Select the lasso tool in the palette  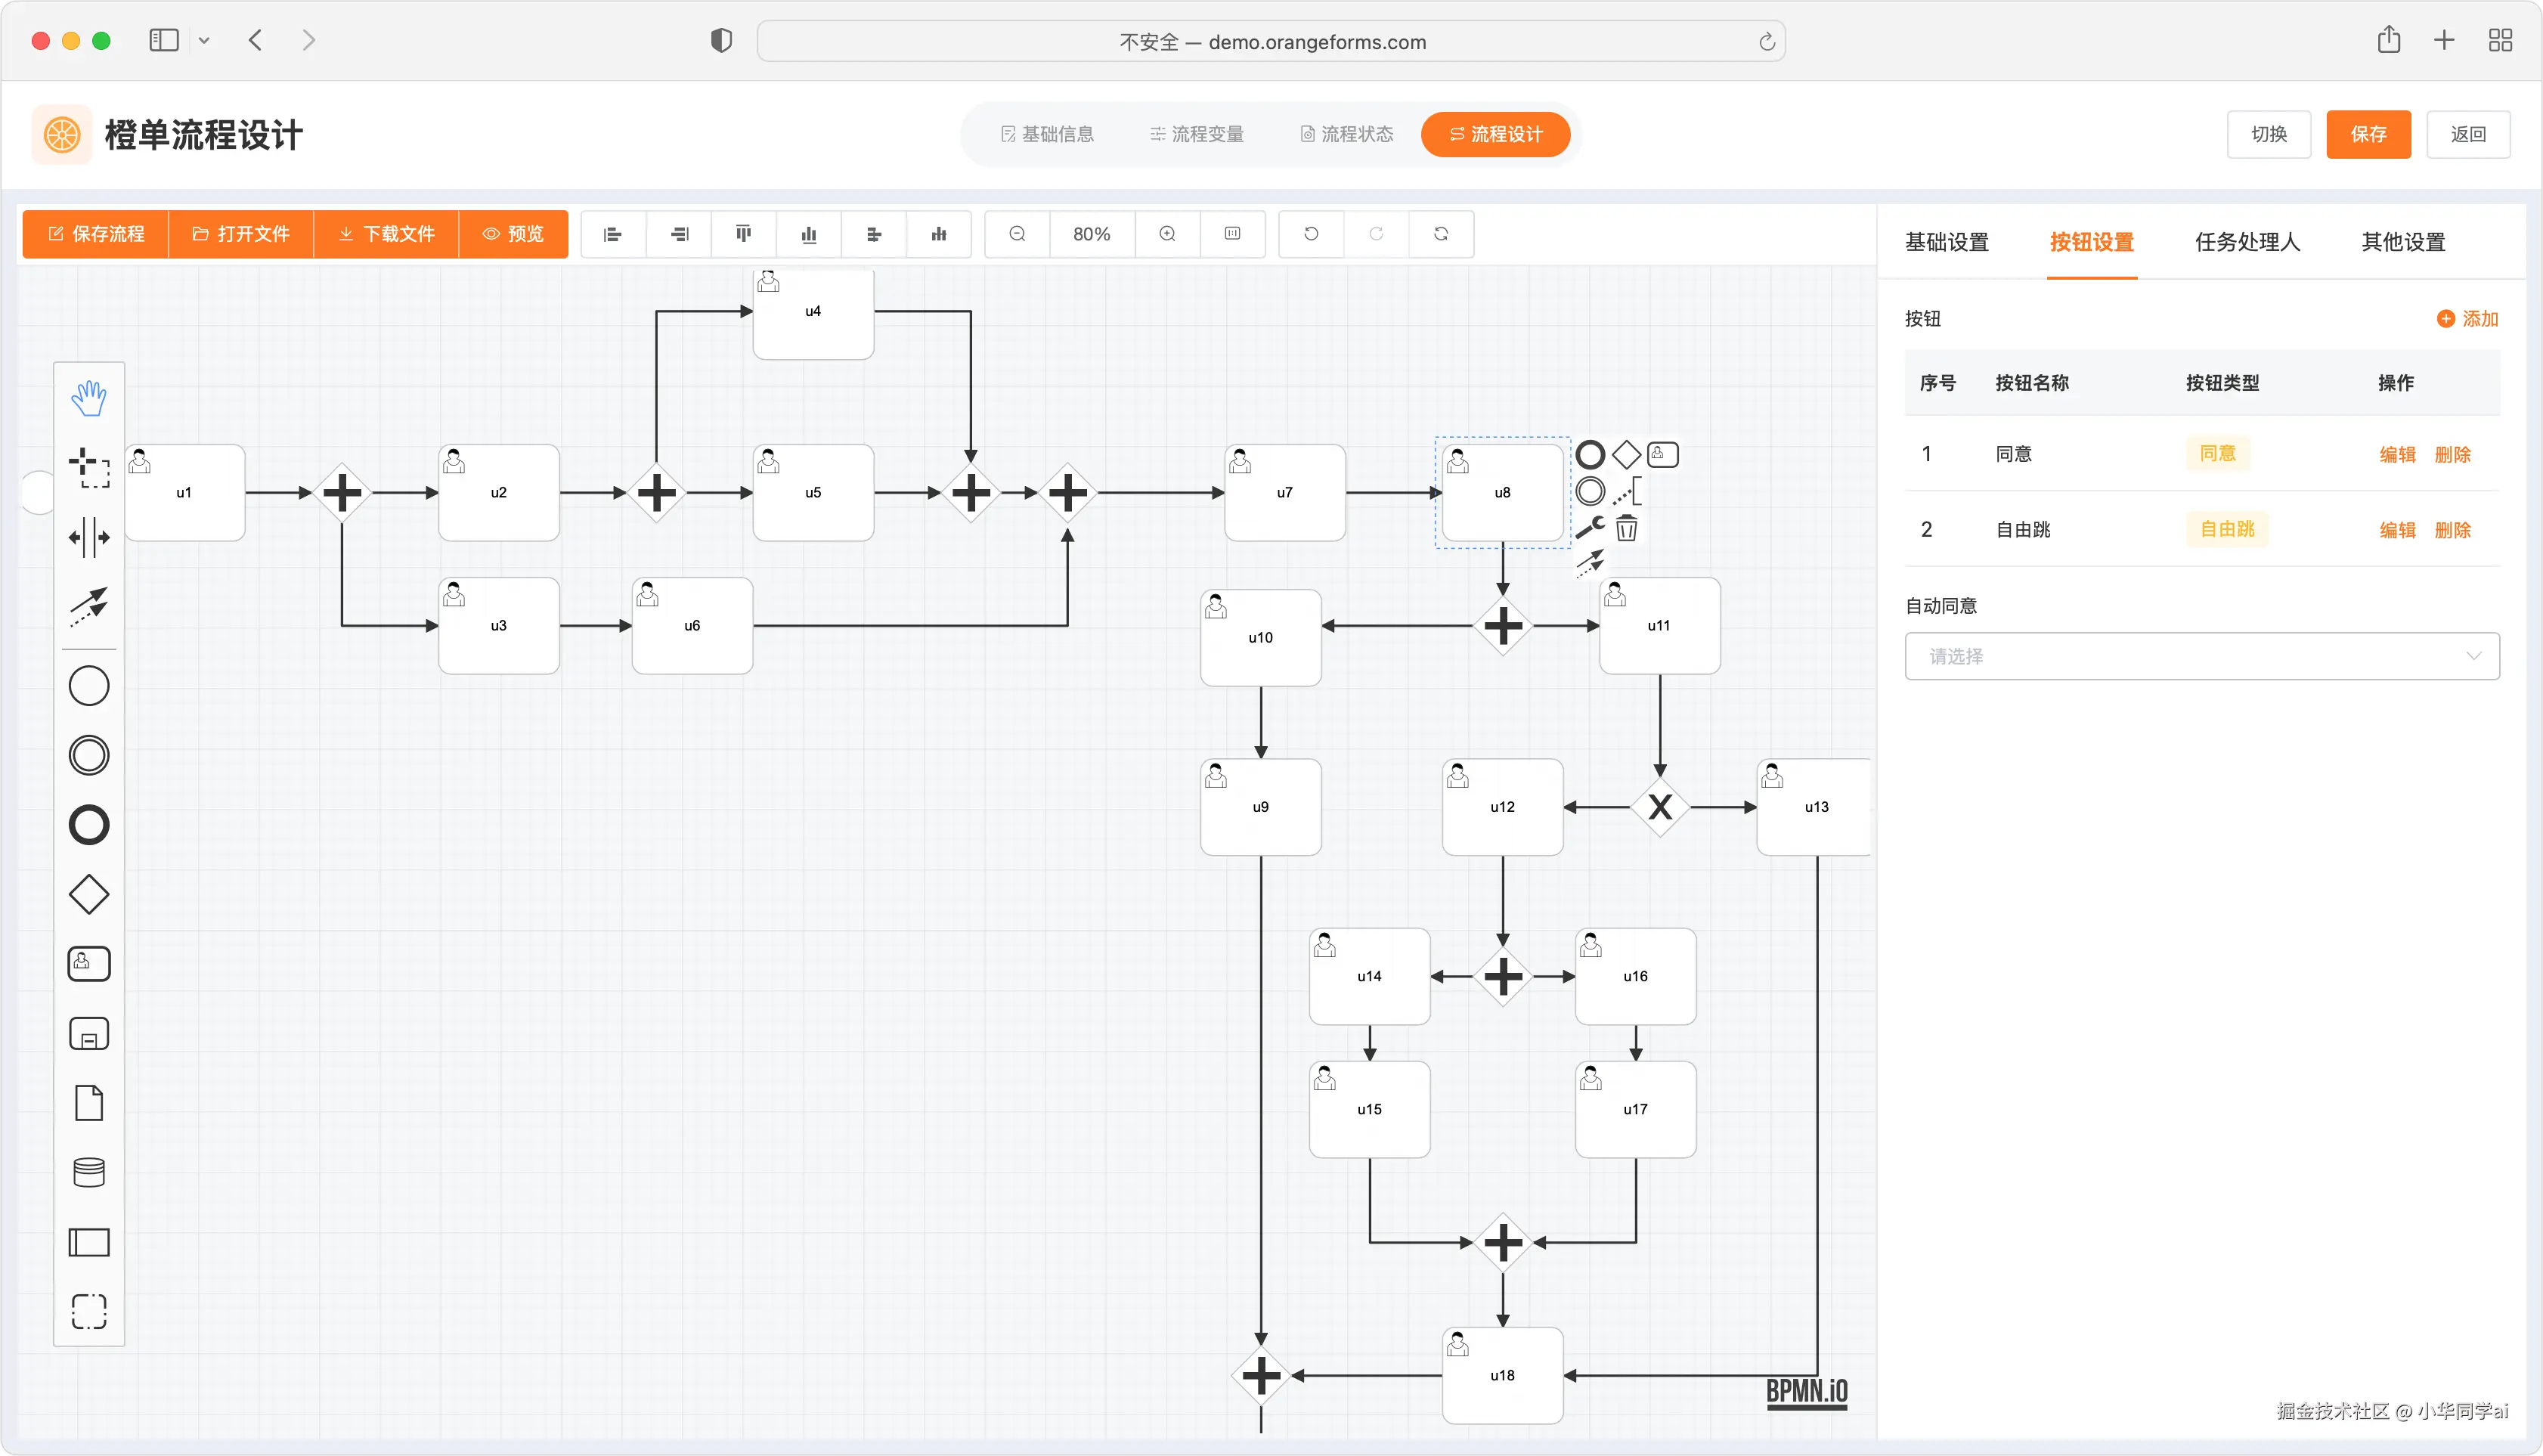tap(88, 467)
